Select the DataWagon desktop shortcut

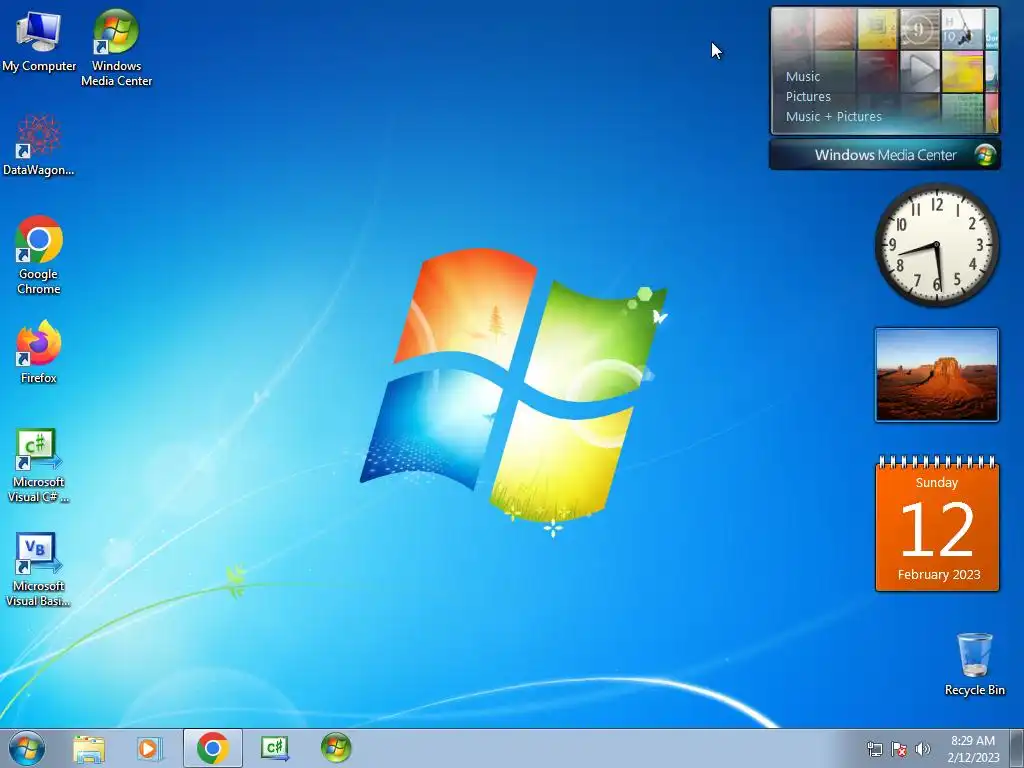pyautogui.click(x=39, y=145)
